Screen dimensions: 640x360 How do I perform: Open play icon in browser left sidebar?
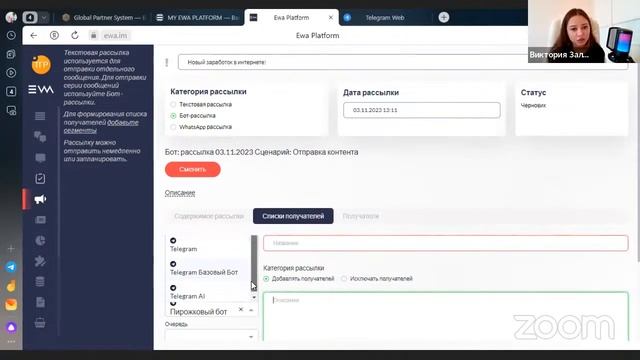(11, 73)
